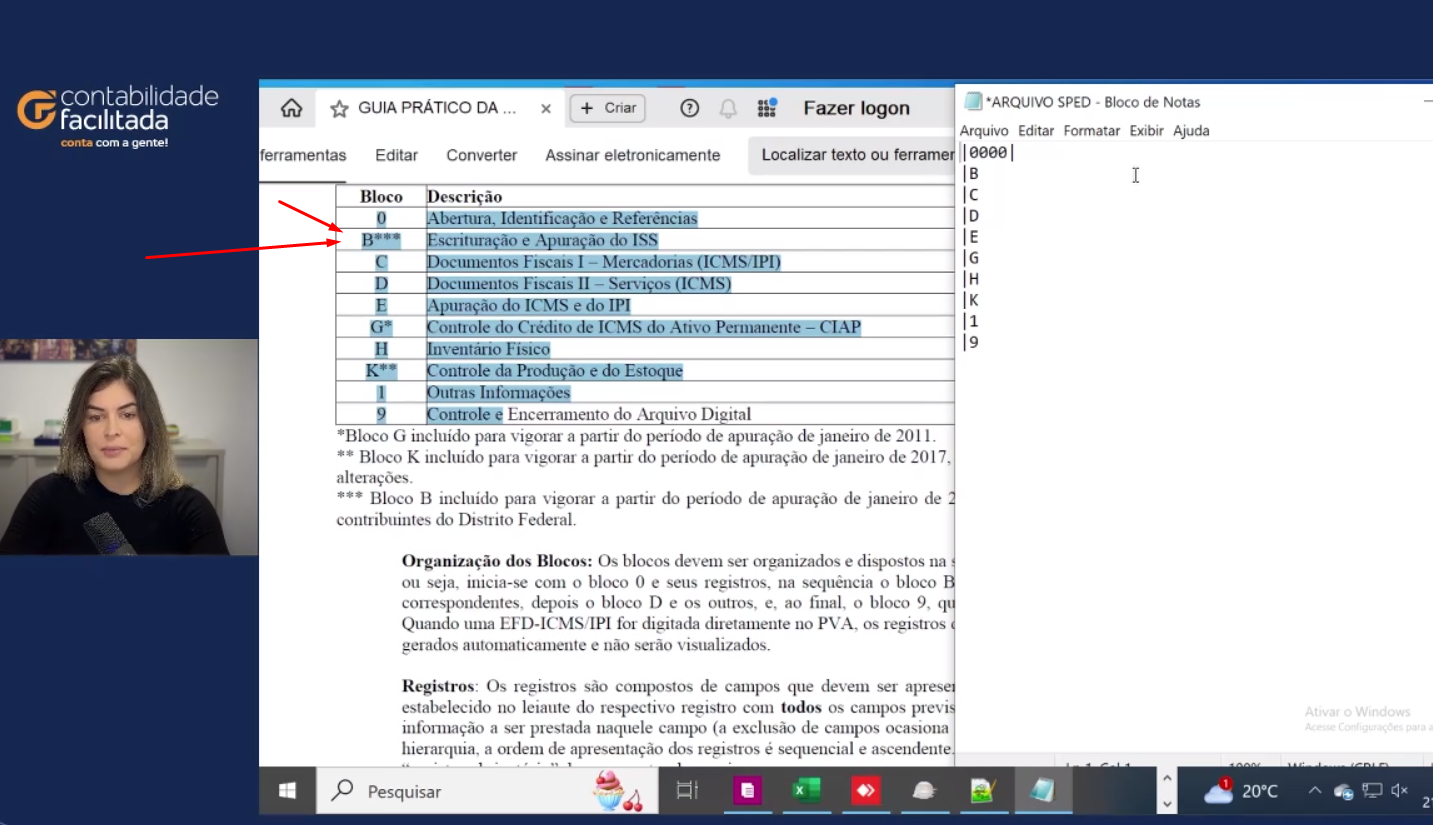Click 'Apuração do ICMS e do IPI' text
The width and height of the screenshot is (1433, 825).
coord(529,305)
